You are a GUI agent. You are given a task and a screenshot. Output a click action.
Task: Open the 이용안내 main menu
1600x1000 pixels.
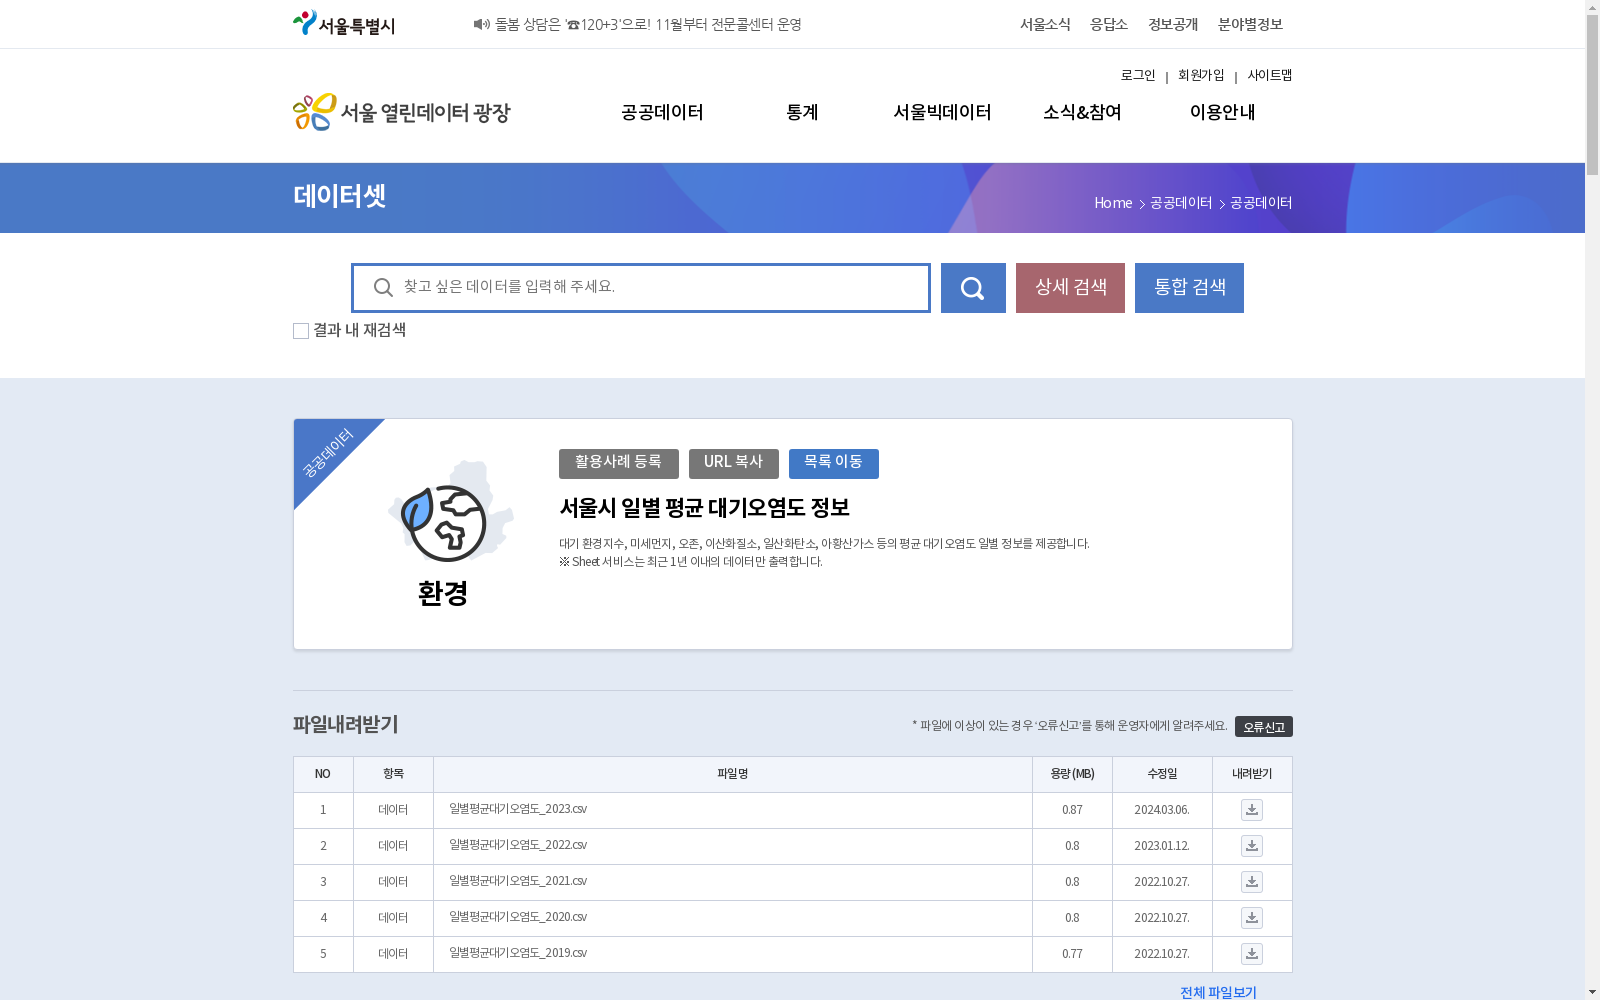pos(1222,113)
